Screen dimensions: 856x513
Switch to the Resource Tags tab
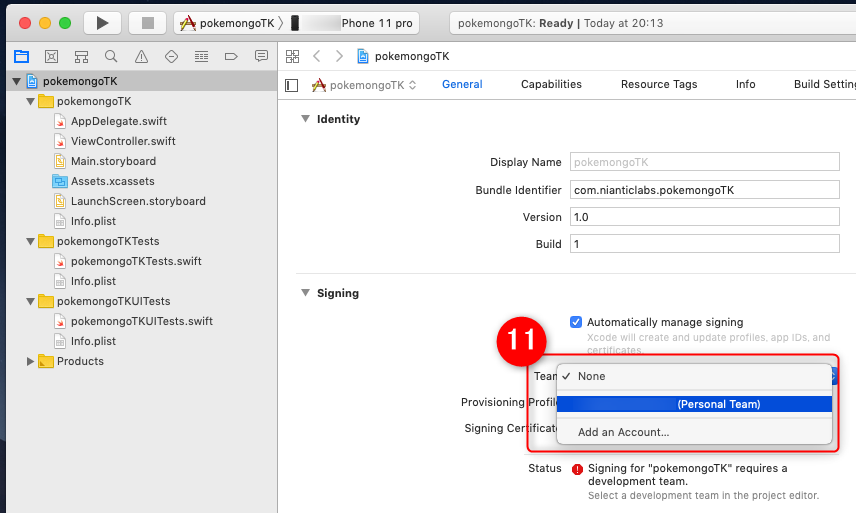[659, 84]
